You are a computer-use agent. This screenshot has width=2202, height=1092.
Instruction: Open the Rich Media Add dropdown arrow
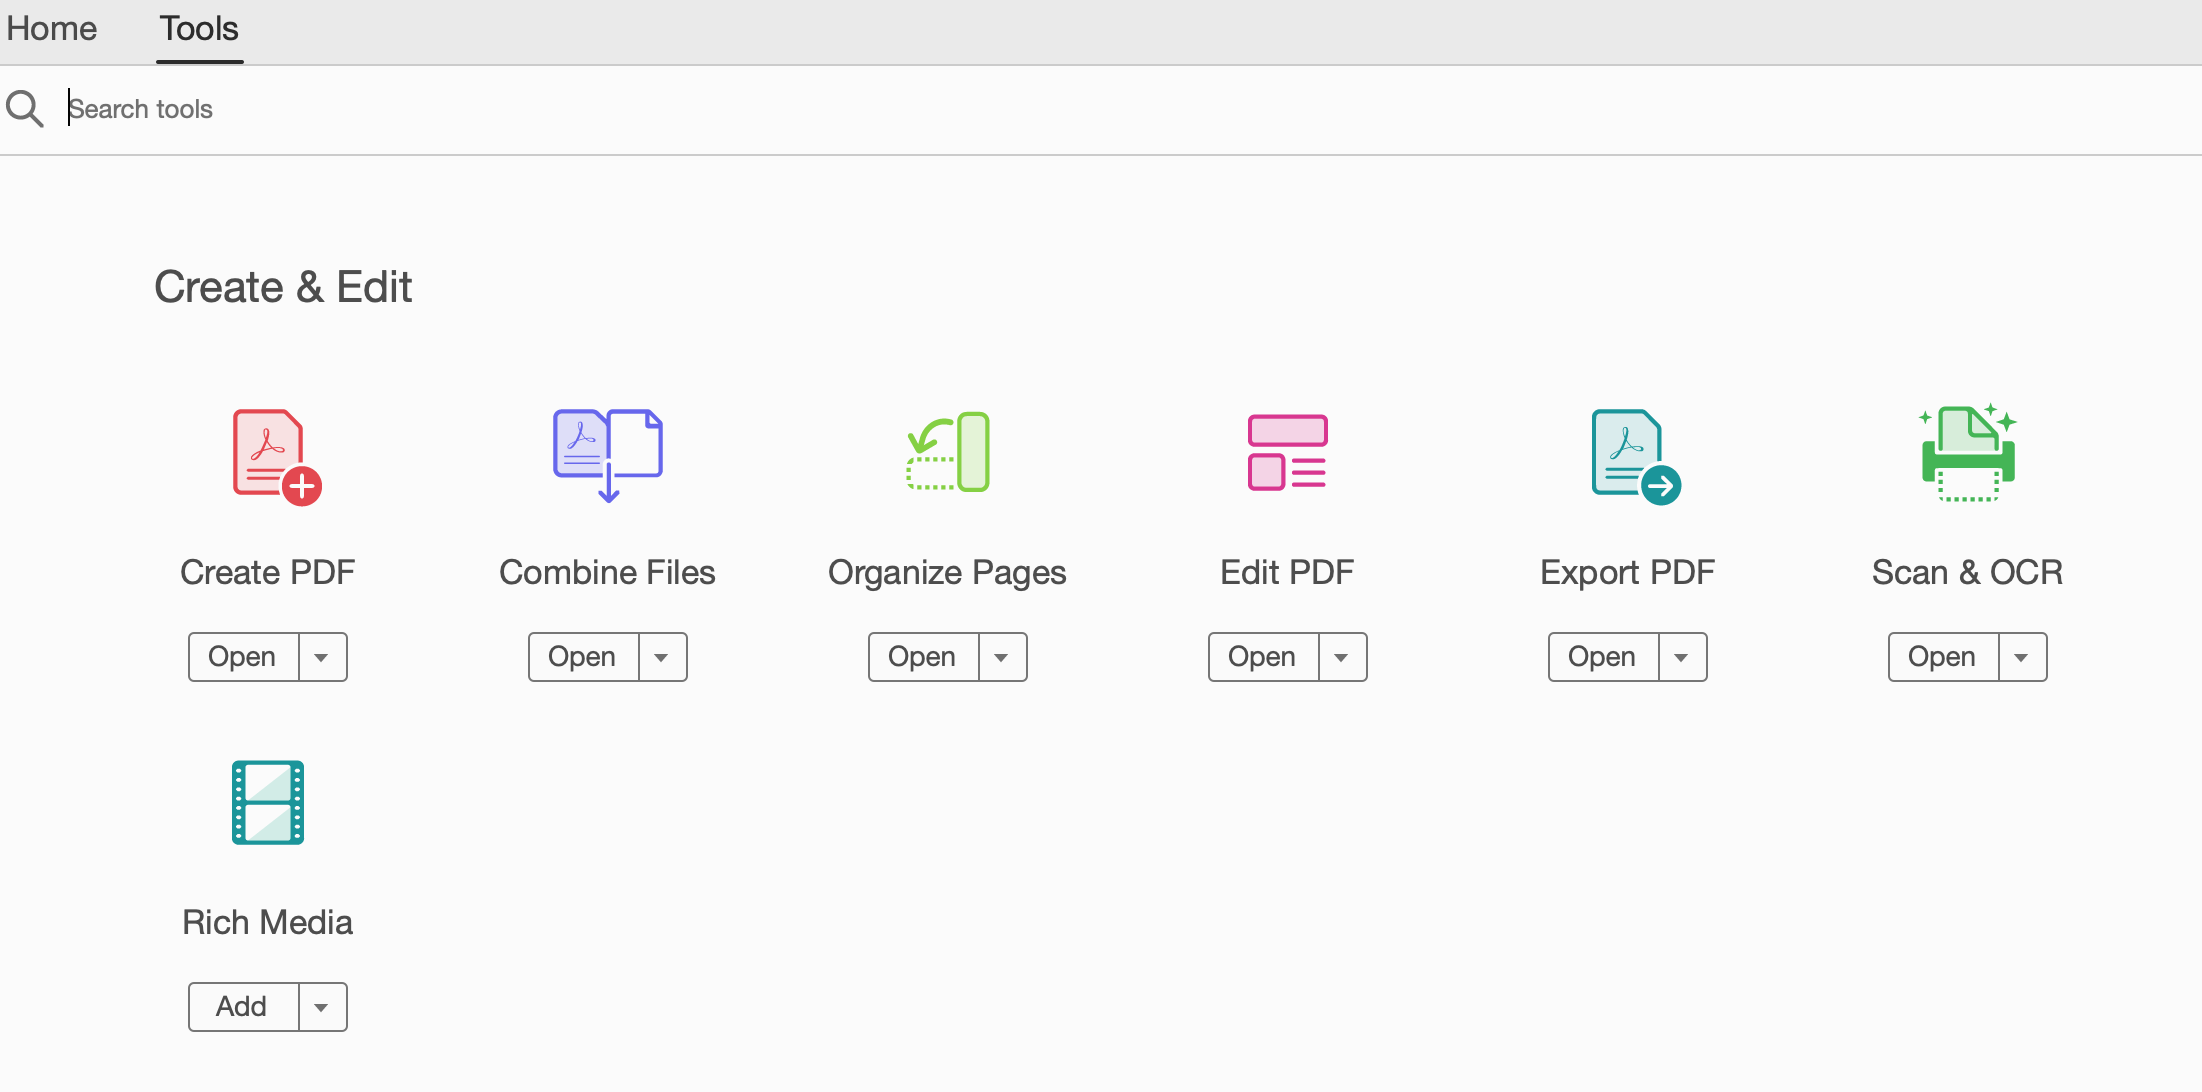coord(321,1006)
